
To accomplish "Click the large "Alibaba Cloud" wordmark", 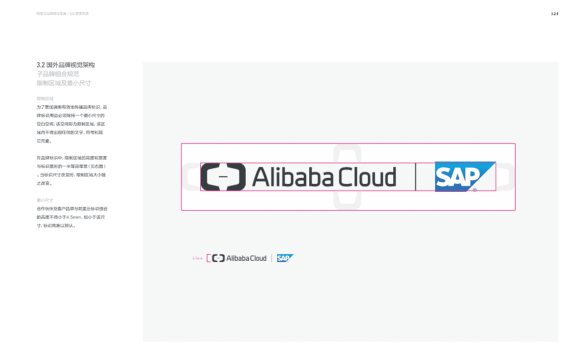I will [x=324, y=177].
